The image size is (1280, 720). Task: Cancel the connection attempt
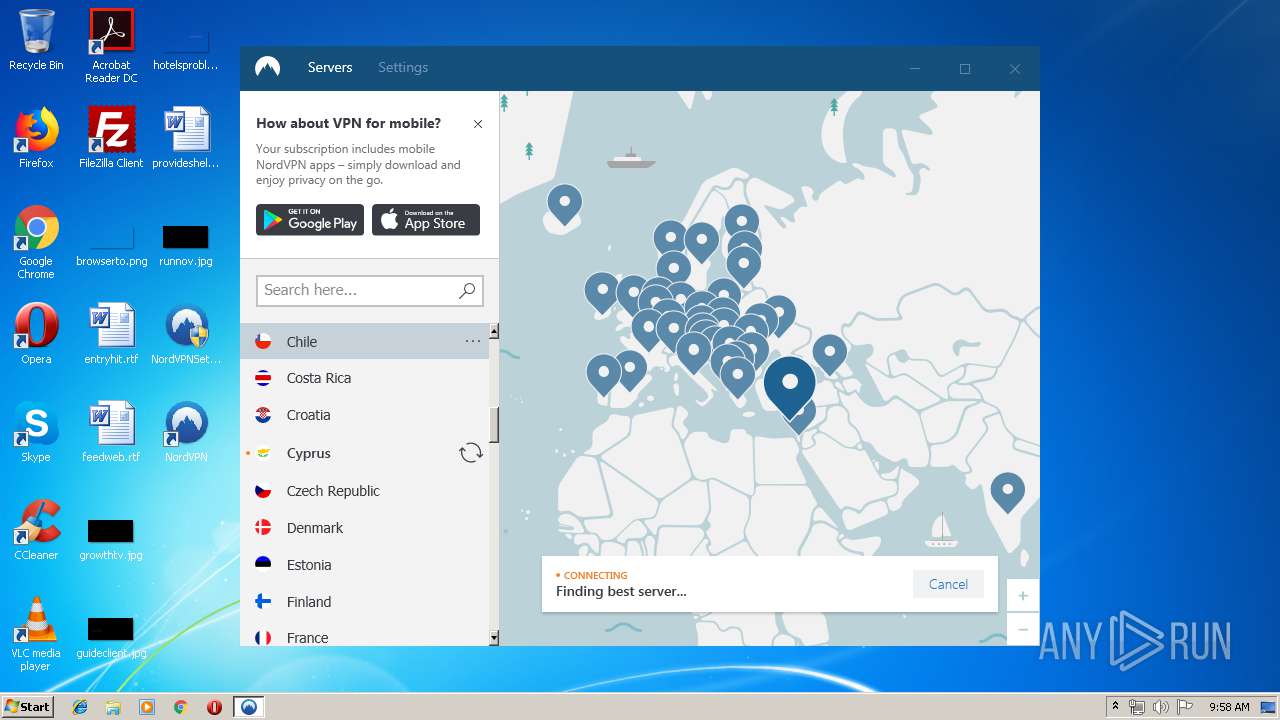pyautogui.click(x=948, y=584)
